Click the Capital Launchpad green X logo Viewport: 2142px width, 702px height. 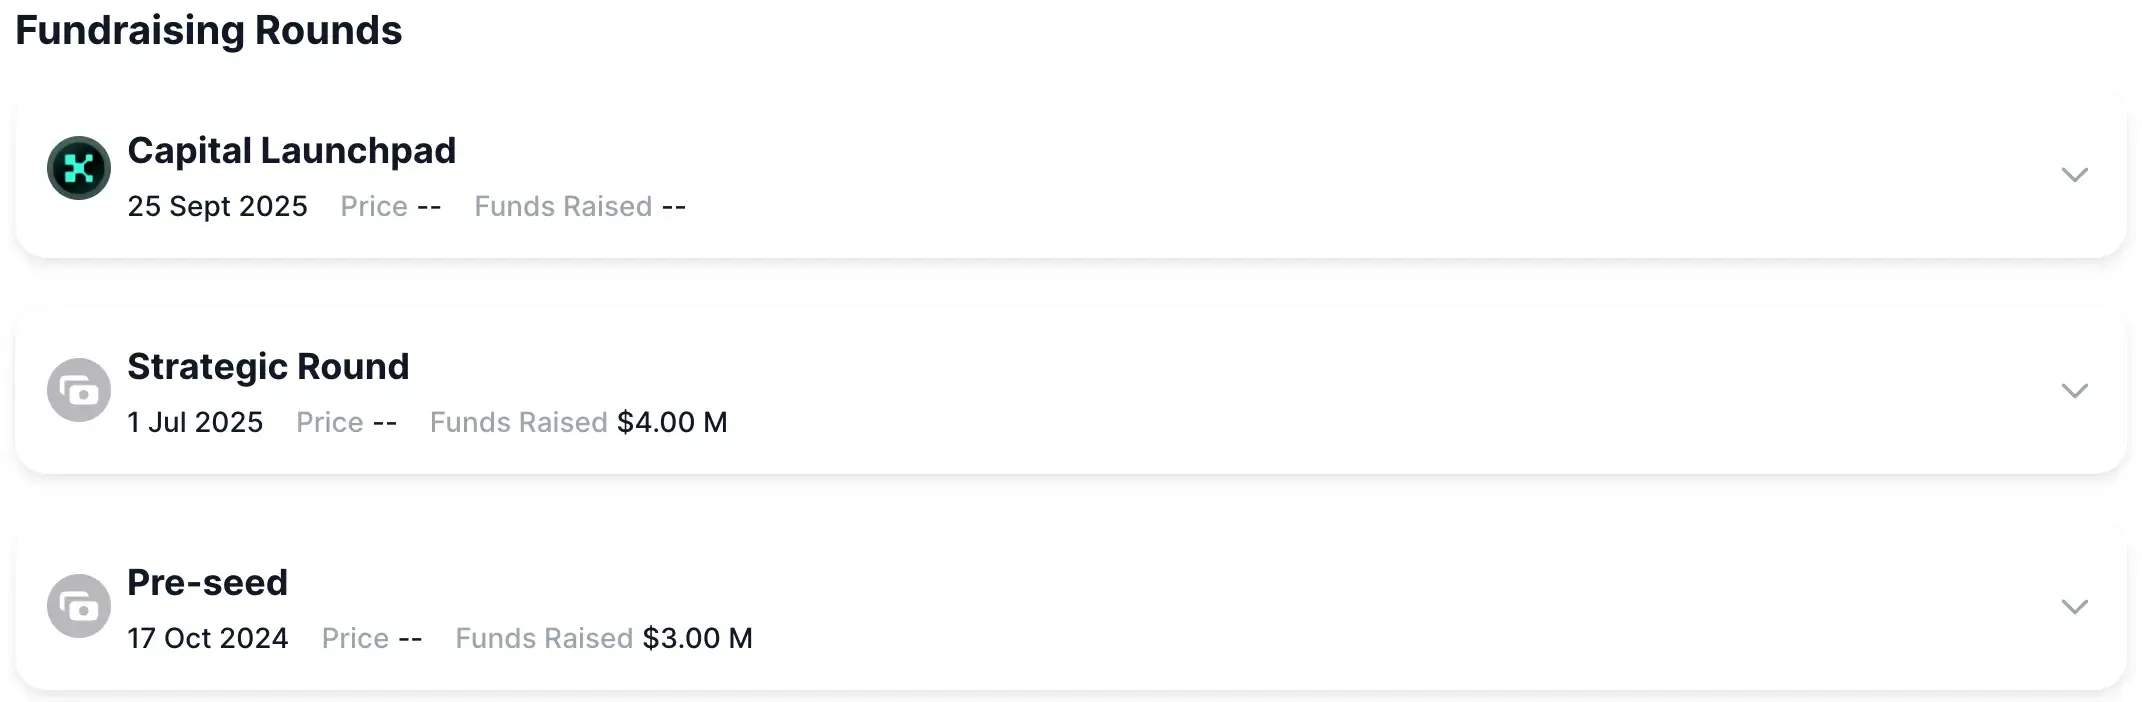coord(78,168)
